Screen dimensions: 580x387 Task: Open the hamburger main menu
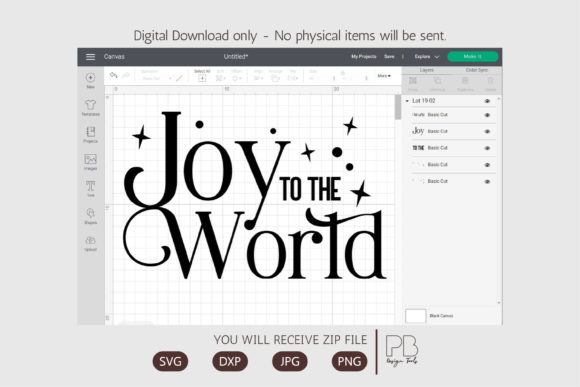(90, 57)
